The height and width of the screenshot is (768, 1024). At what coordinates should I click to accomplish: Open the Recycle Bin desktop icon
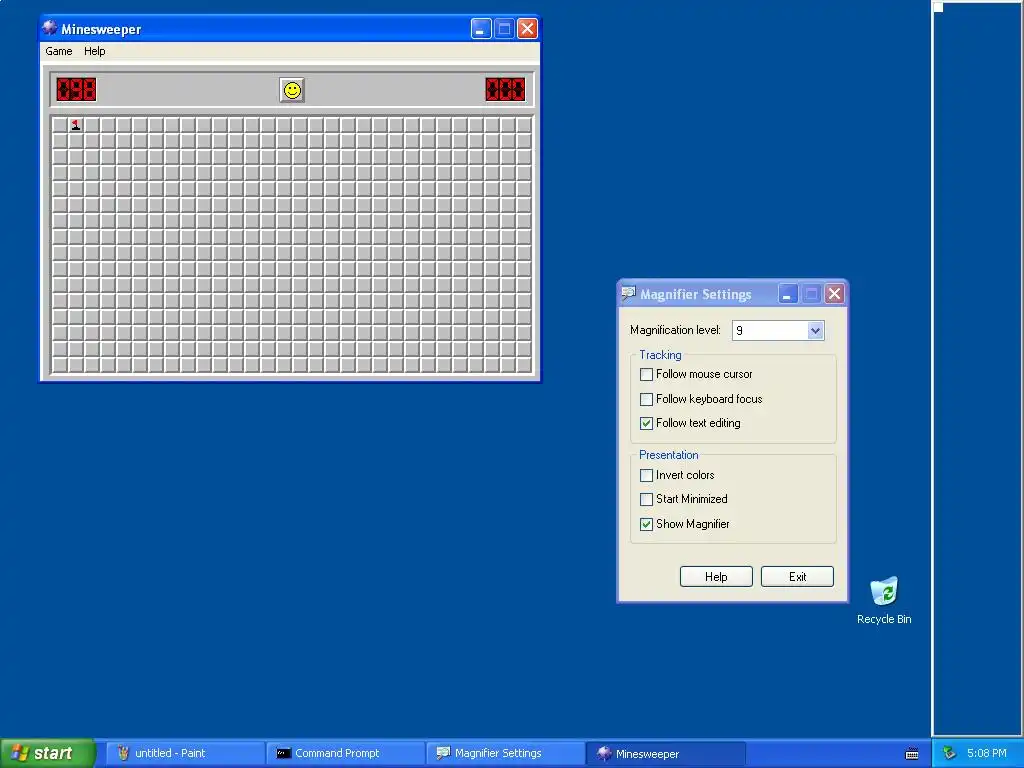click(x=884, y=600)
